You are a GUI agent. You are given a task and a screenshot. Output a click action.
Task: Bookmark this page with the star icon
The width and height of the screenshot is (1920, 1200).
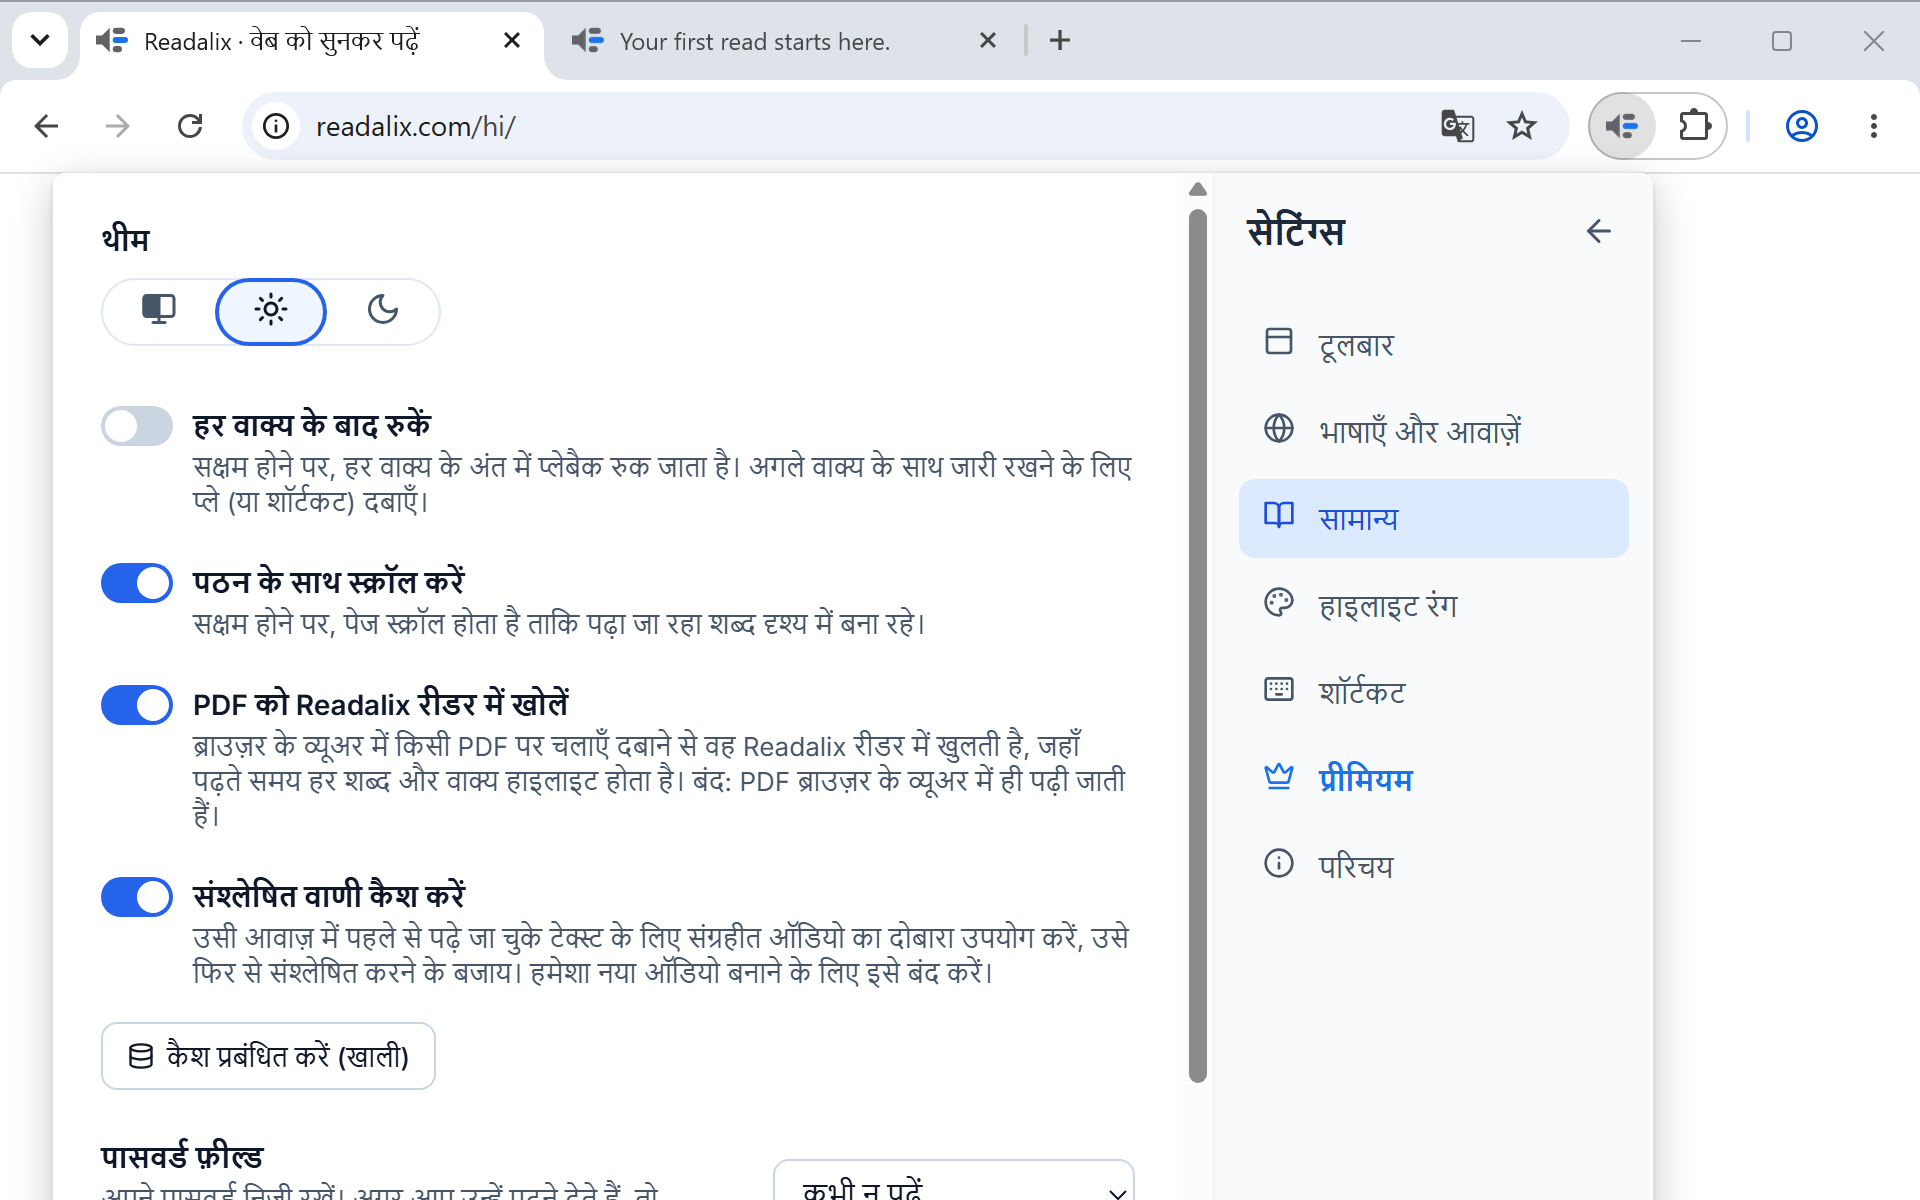pos(1521,126)
